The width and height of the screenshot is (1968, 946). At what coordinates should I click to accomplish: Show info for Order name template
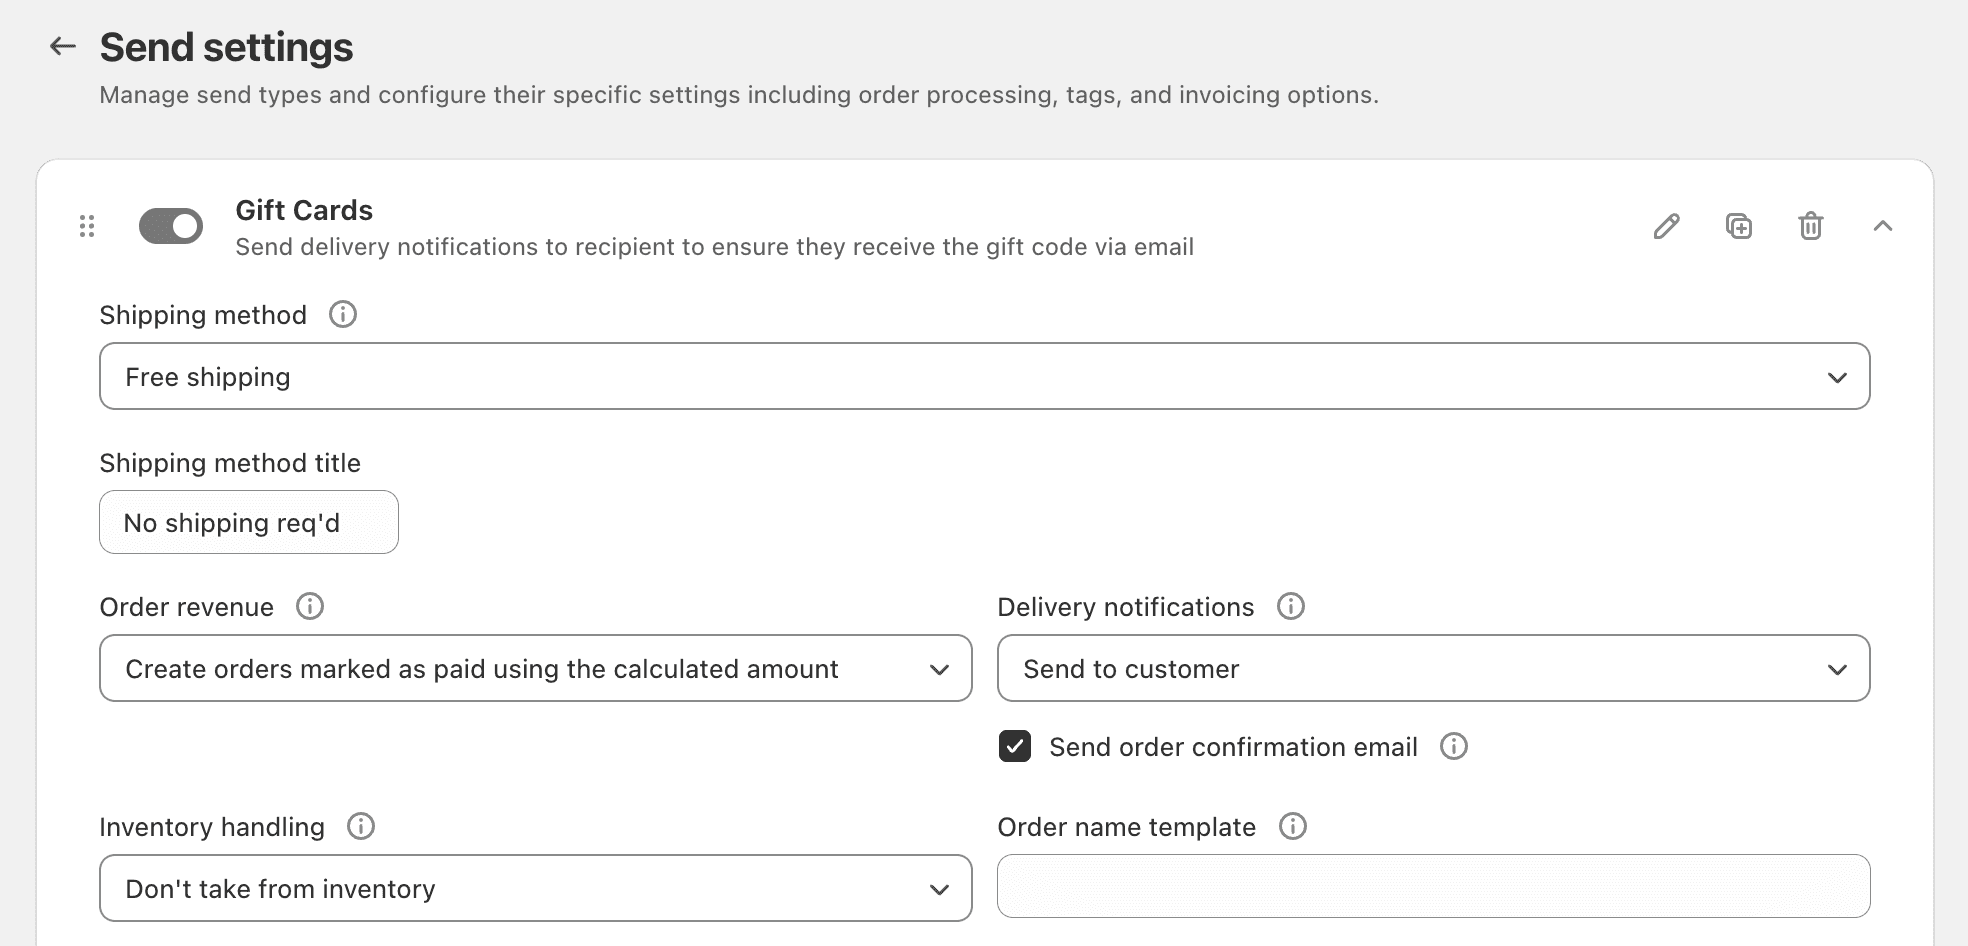[x=1293, y=827]
